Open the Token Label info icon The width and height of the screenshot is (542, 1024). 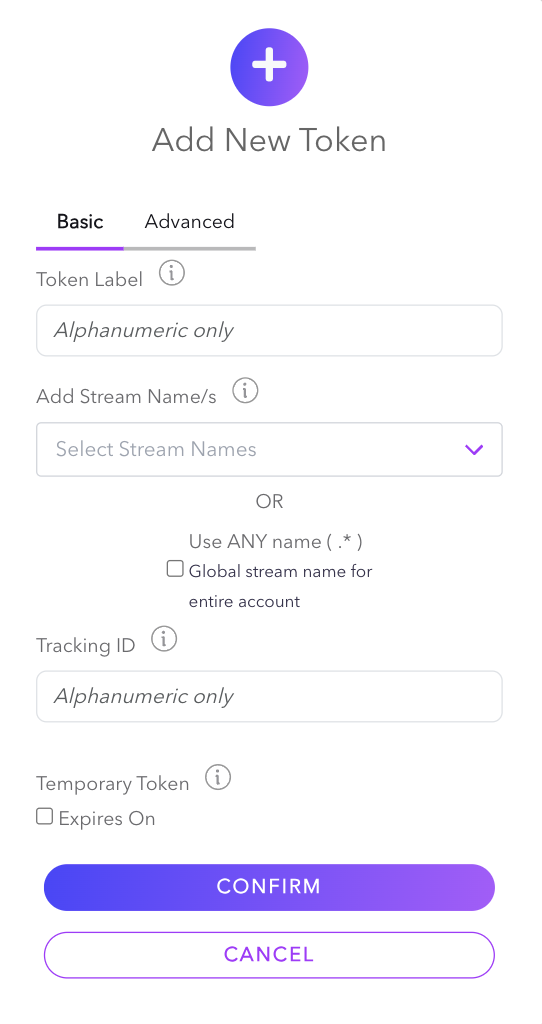(x=172, y=274)
